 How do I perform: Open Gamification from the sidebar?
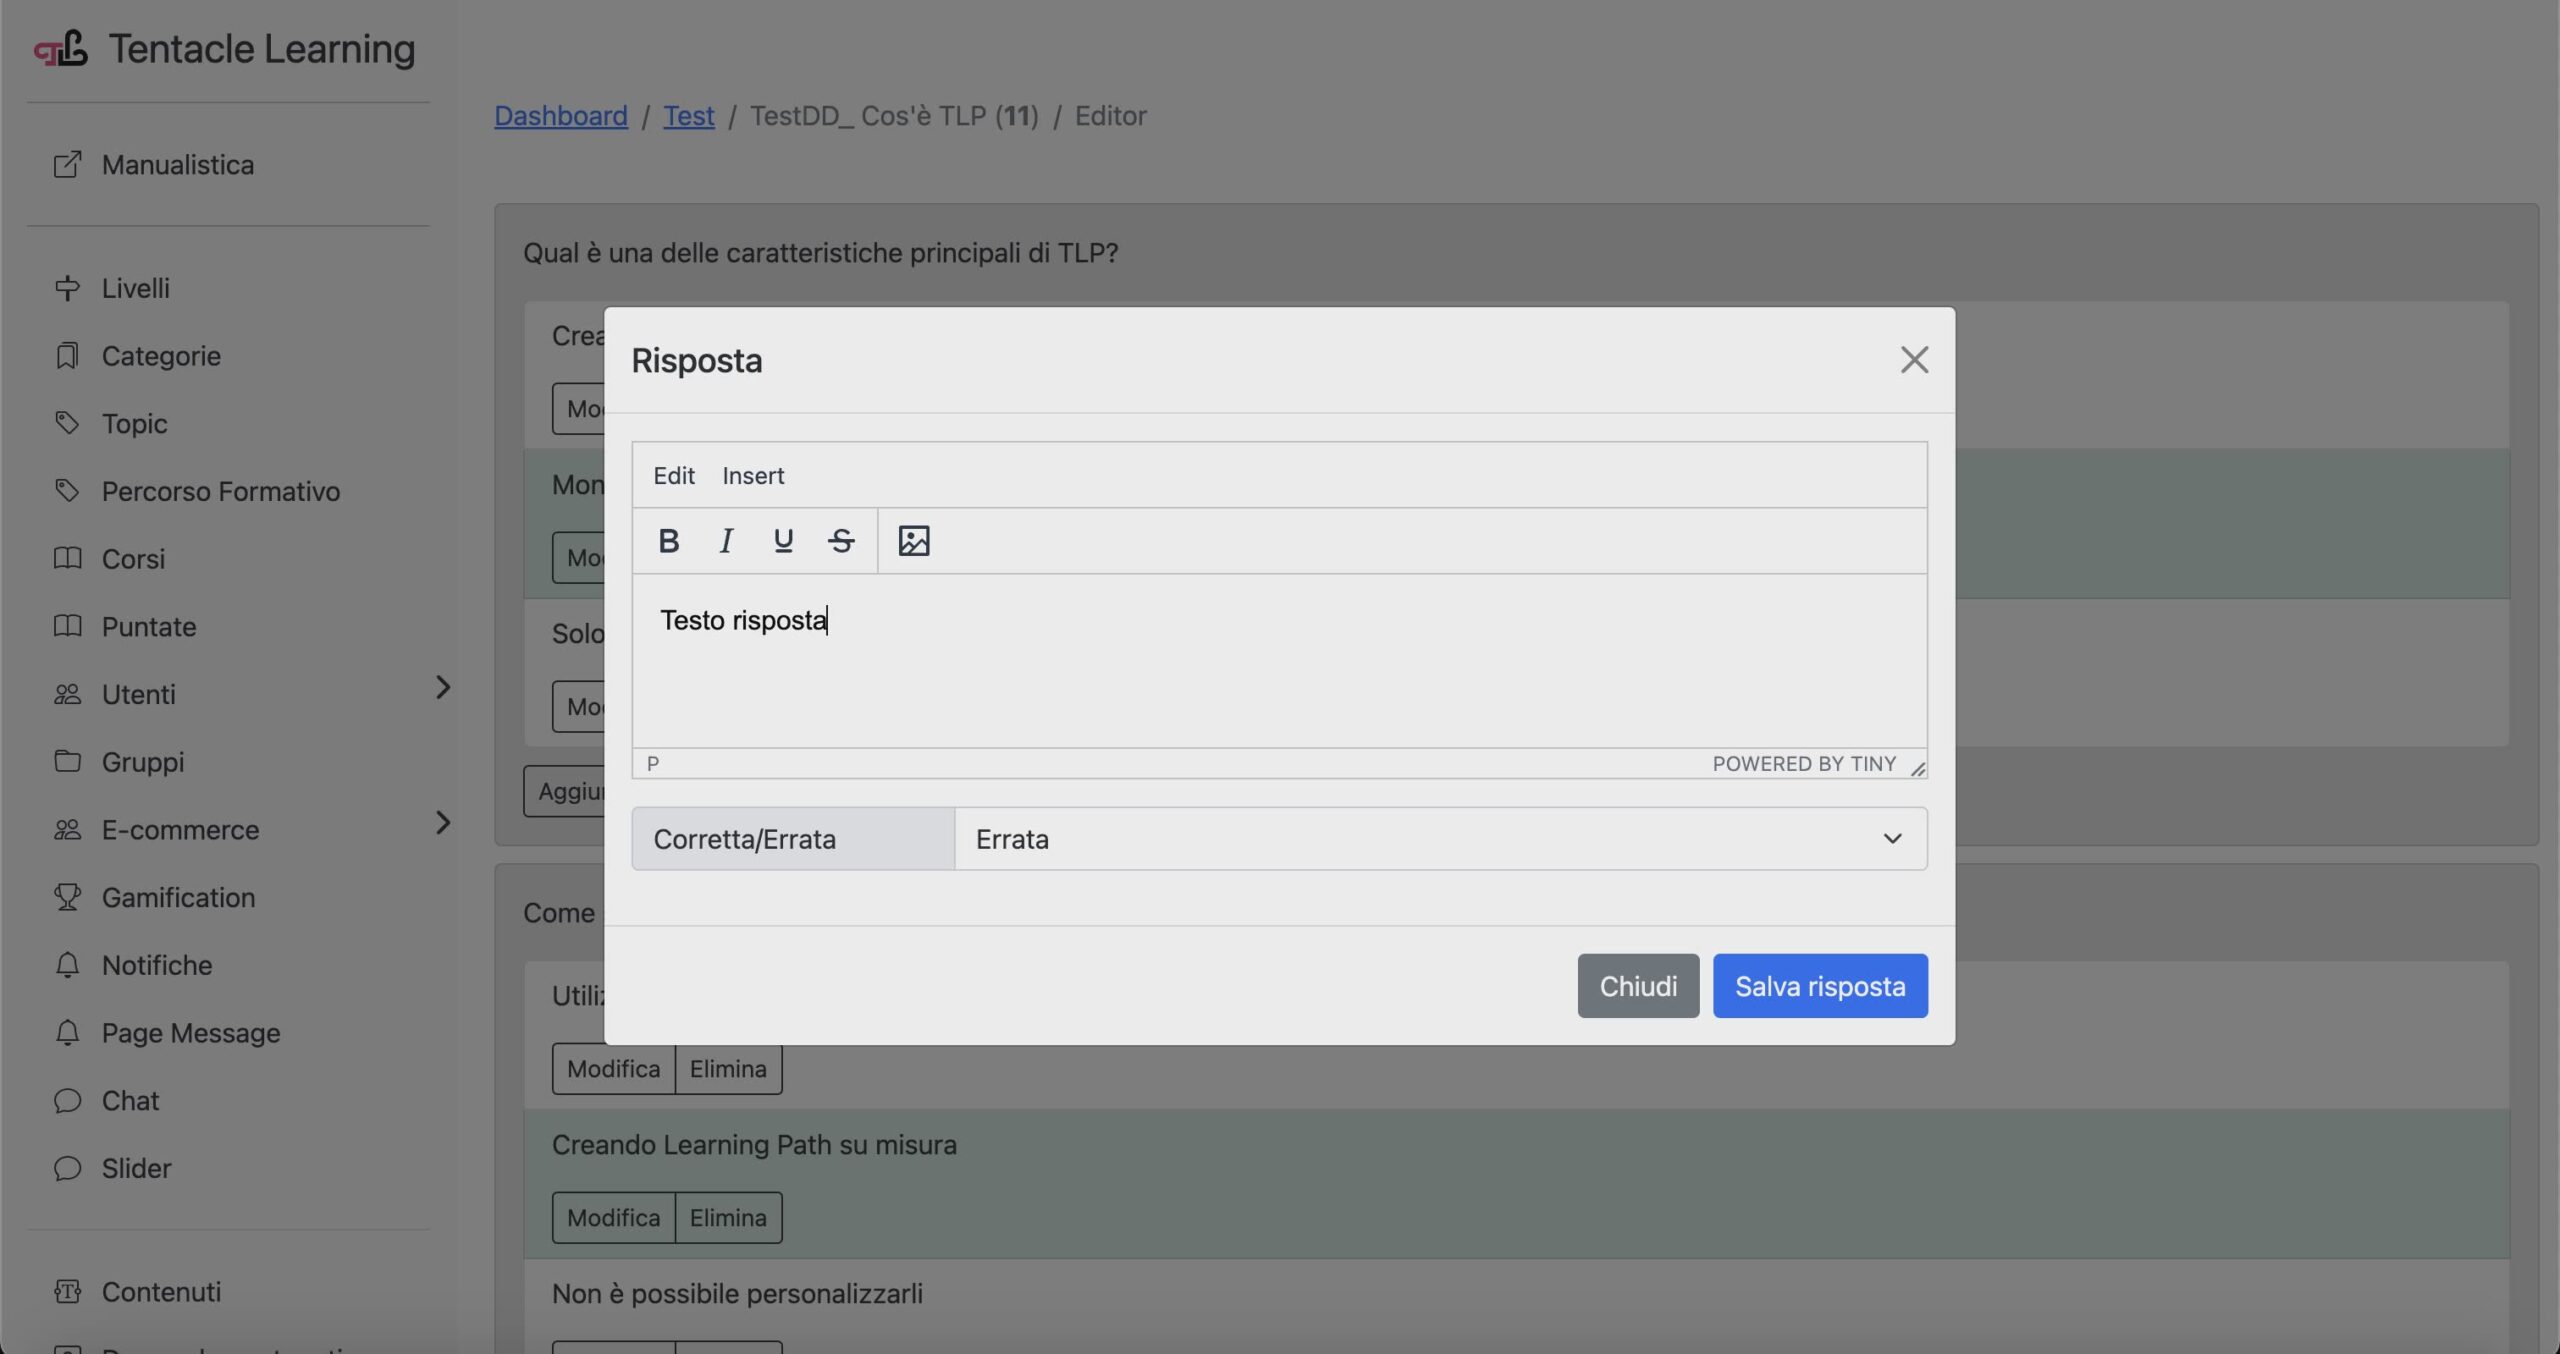pyautogui.click(x=178, y=897)
